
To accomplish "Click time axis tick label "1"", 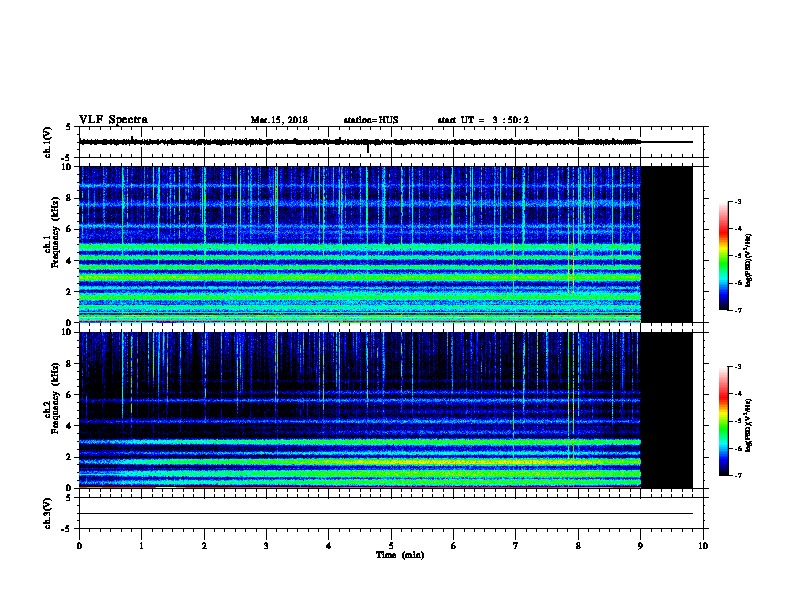I will coord(141,545).
